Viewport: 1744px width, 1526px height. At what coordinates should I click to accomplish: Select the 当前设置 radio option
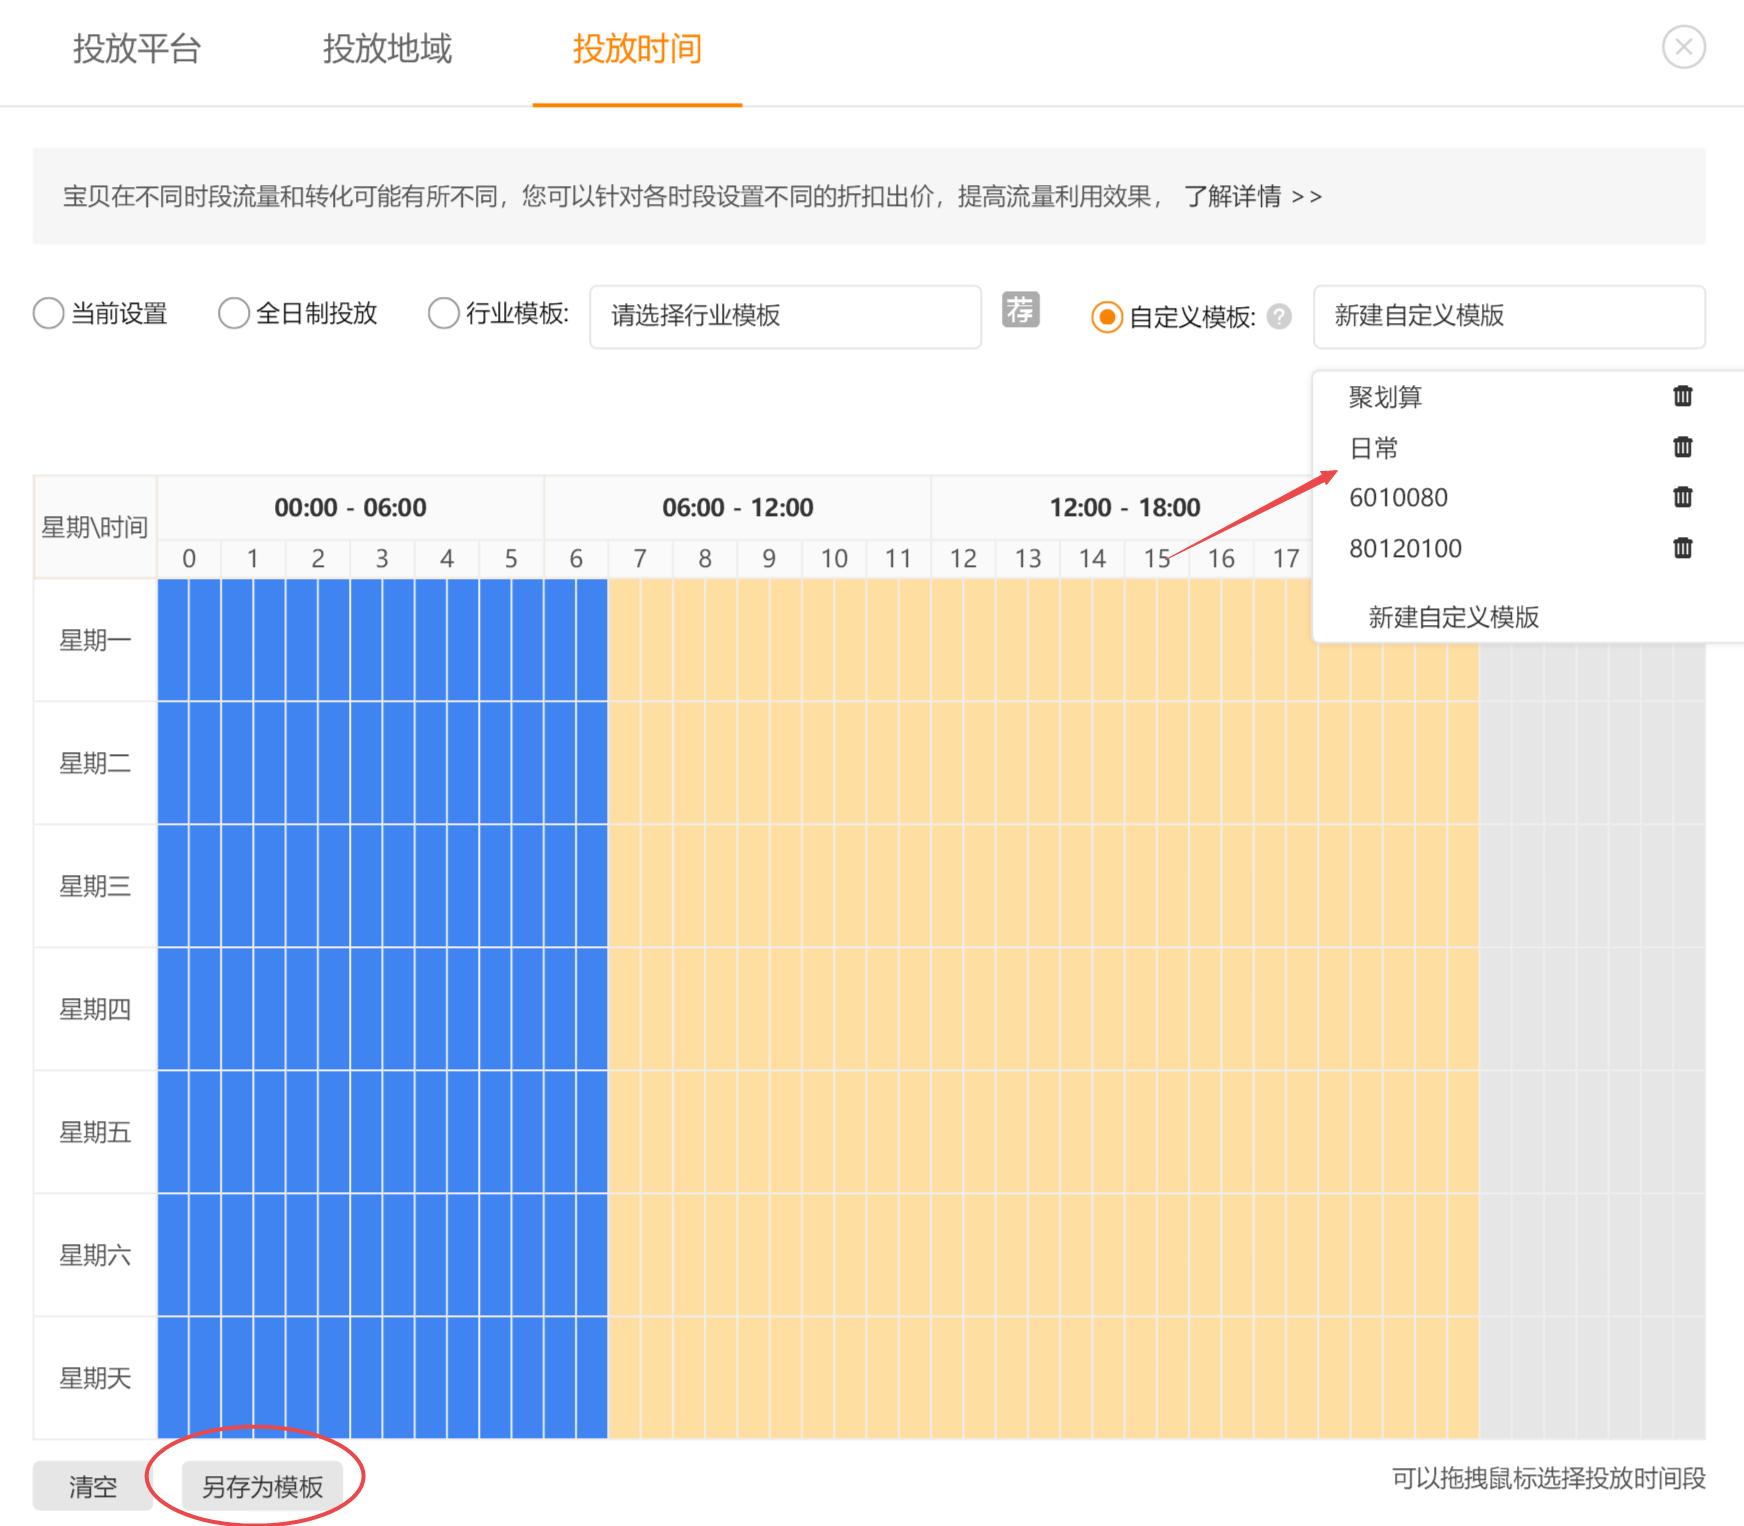click(x=48, y=313)
